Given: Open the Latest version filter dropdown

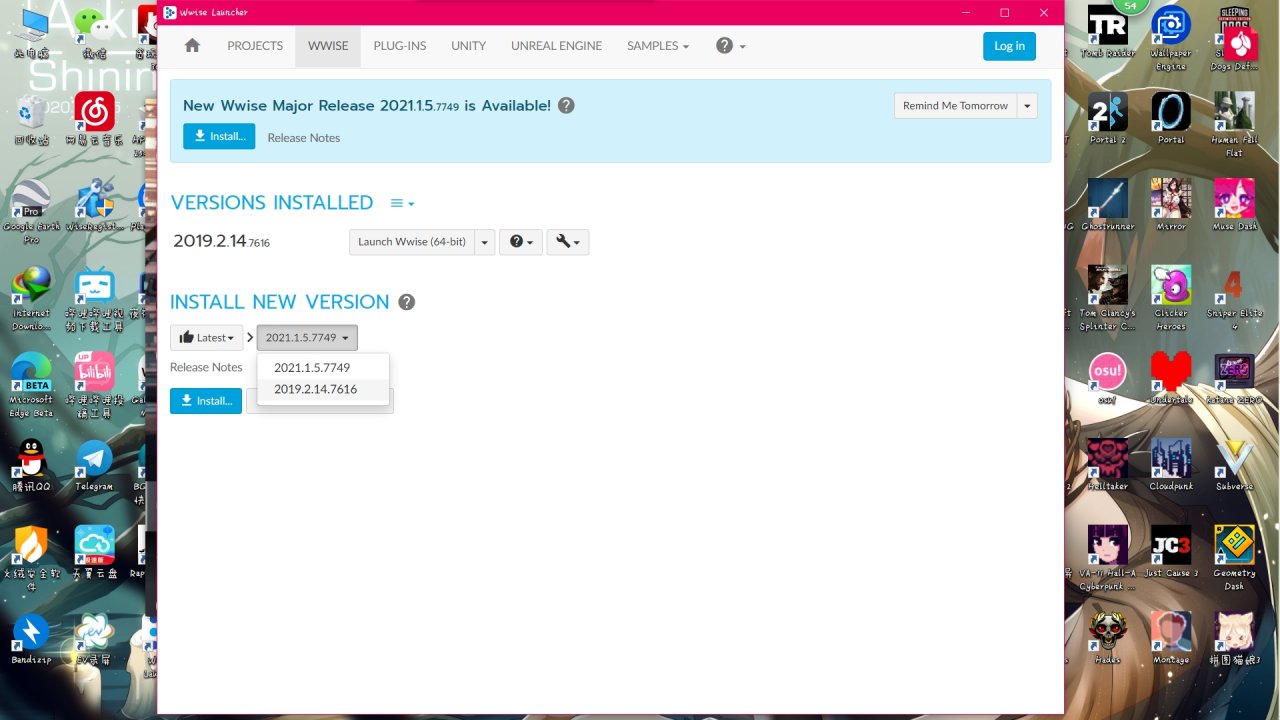Looking at the screenshot, I should coord(206,338).
